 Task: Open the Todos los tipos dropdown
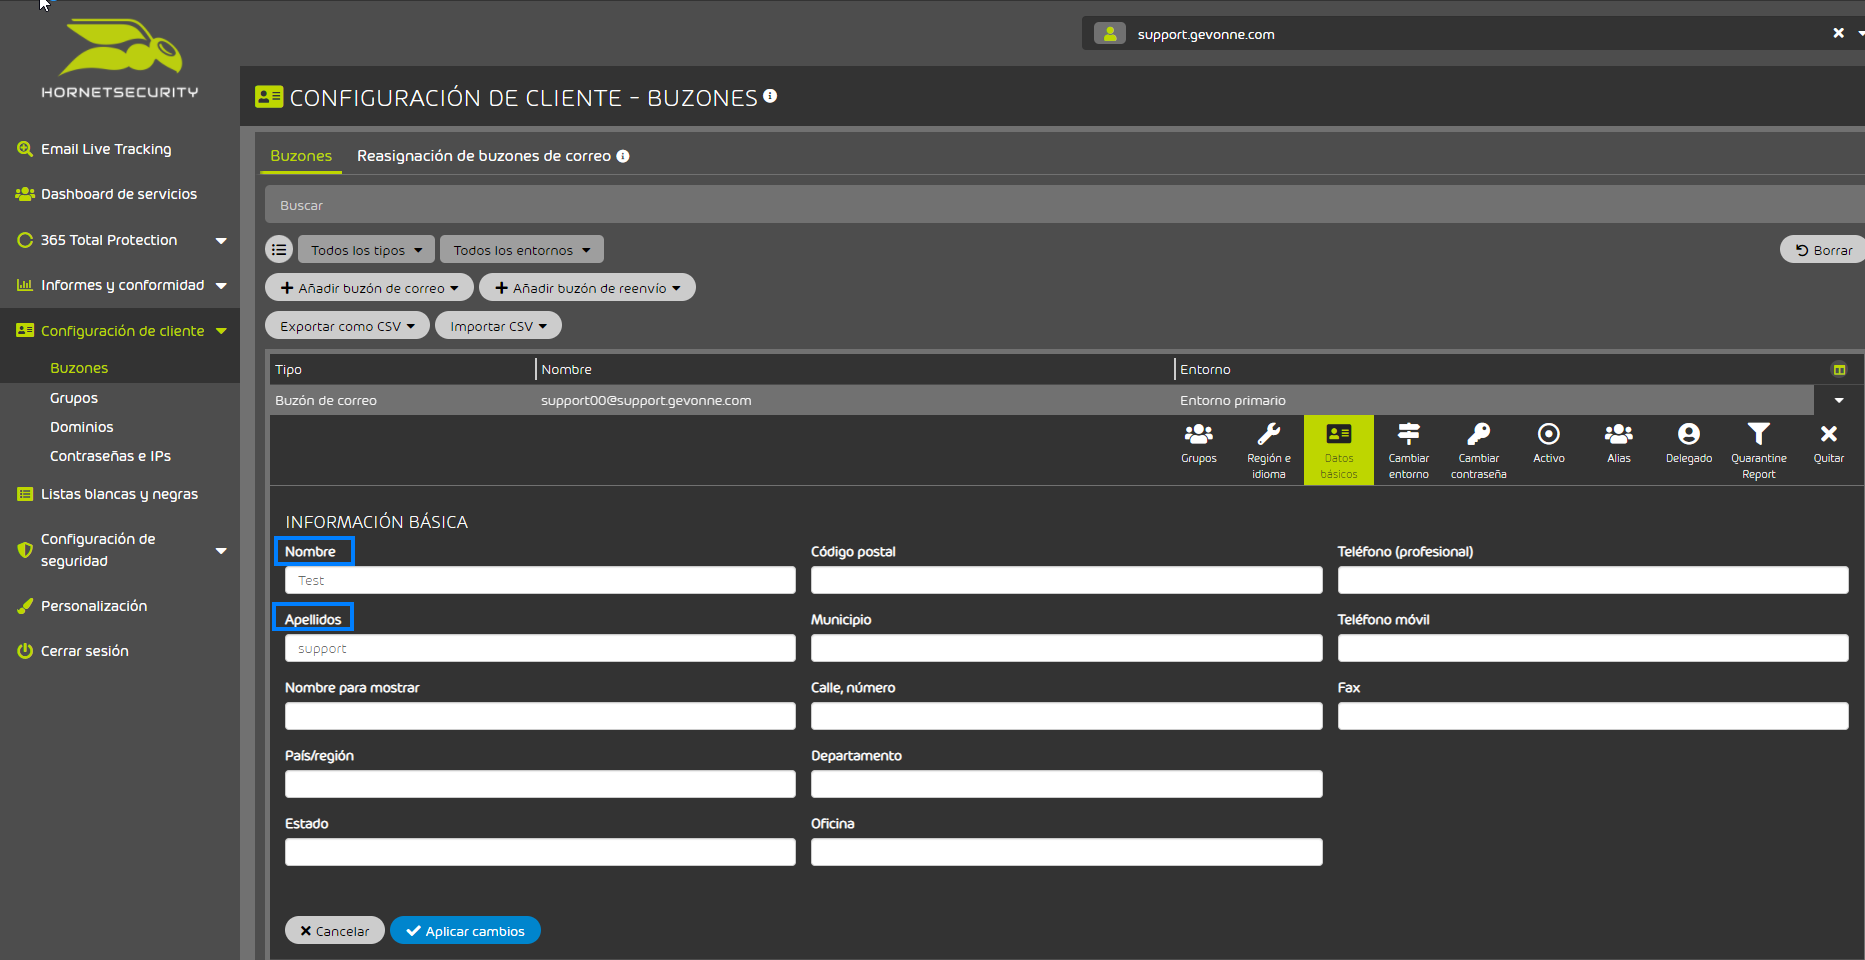(x=366, y=249)
